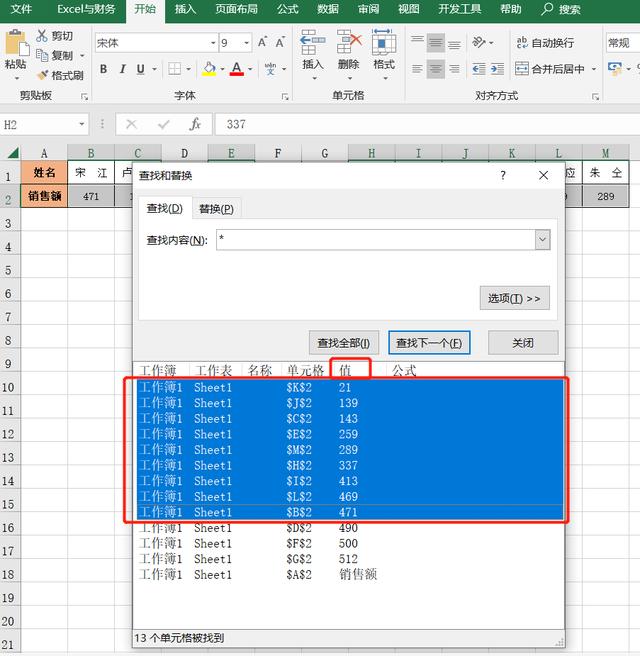Click the Delete cells icon
This screenshot has height=656, width=640.
[x=349, y=42]
